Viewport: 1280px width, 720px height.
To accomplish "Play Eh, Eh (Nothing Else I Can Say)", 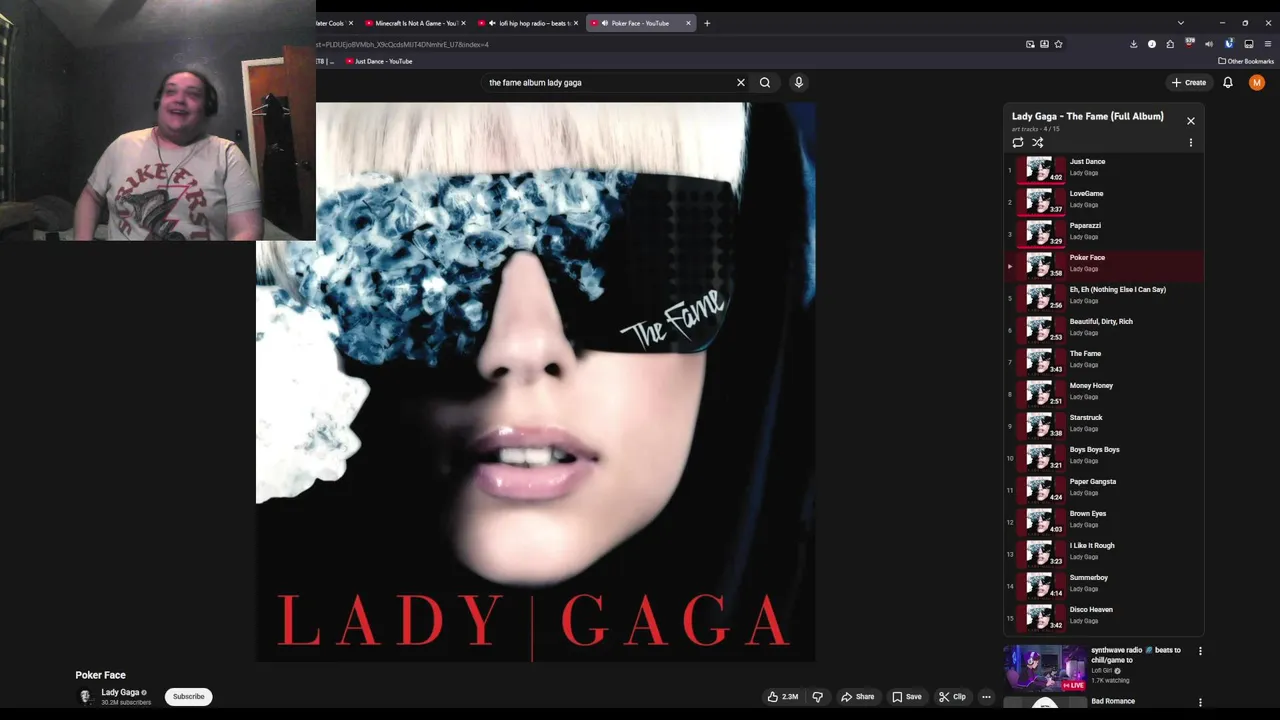I will point(1104,296).
